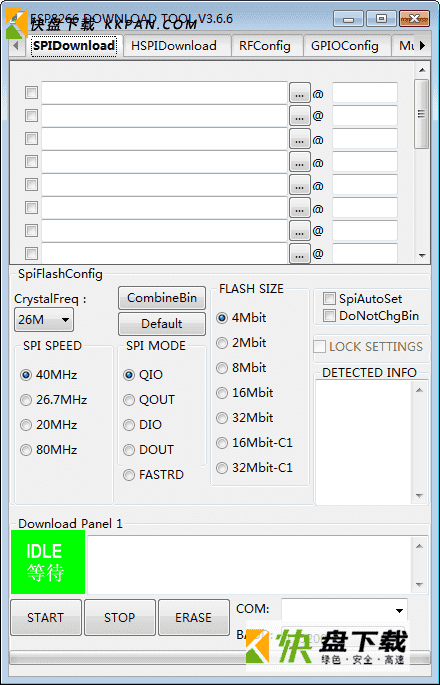Screen dimensions: 440x685
Task: Enable the second bin file checkbox
Action: [x=31, y=116]
